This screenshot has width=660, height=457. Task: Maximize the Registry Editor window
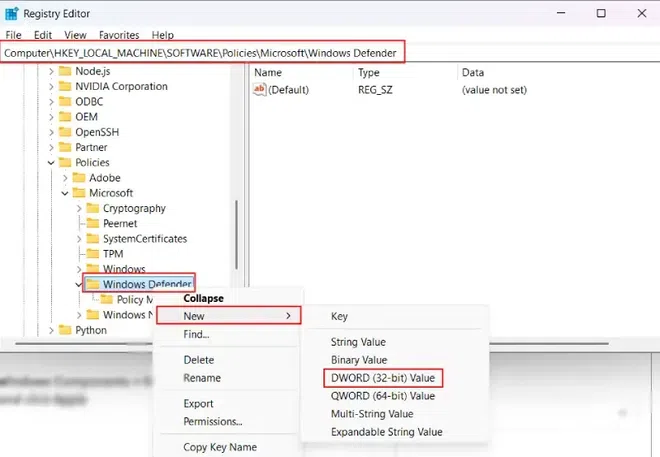pos(601,13)
